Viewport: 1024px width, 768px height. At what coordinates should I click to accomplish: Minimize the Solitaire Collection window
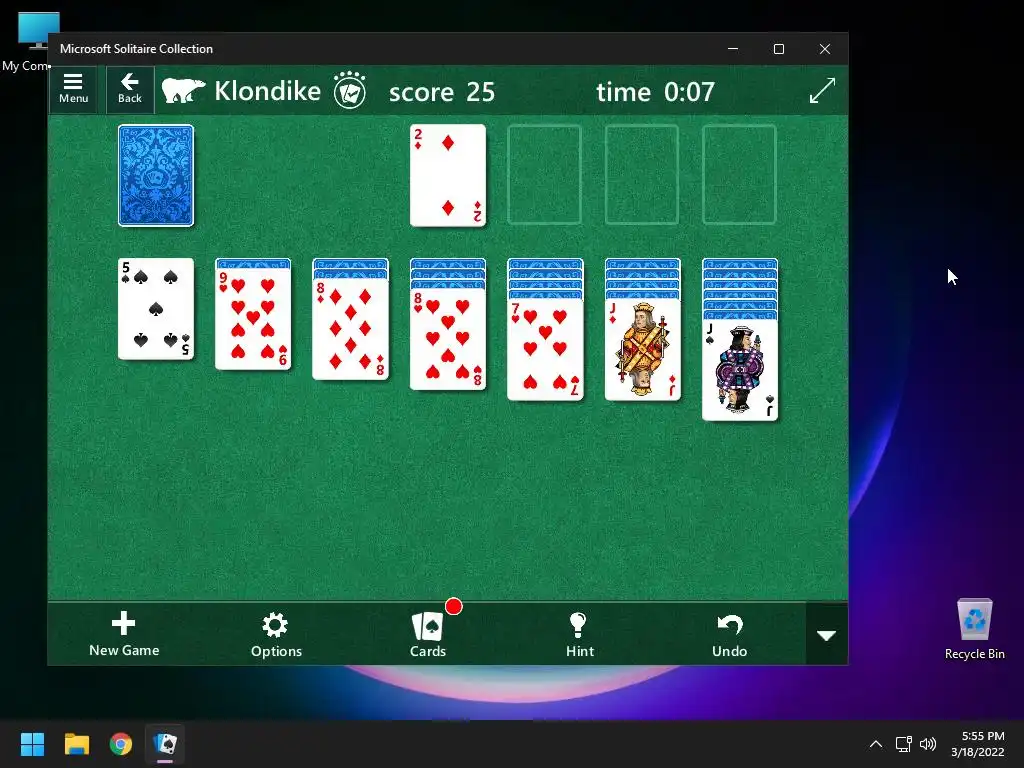[733, 49]
